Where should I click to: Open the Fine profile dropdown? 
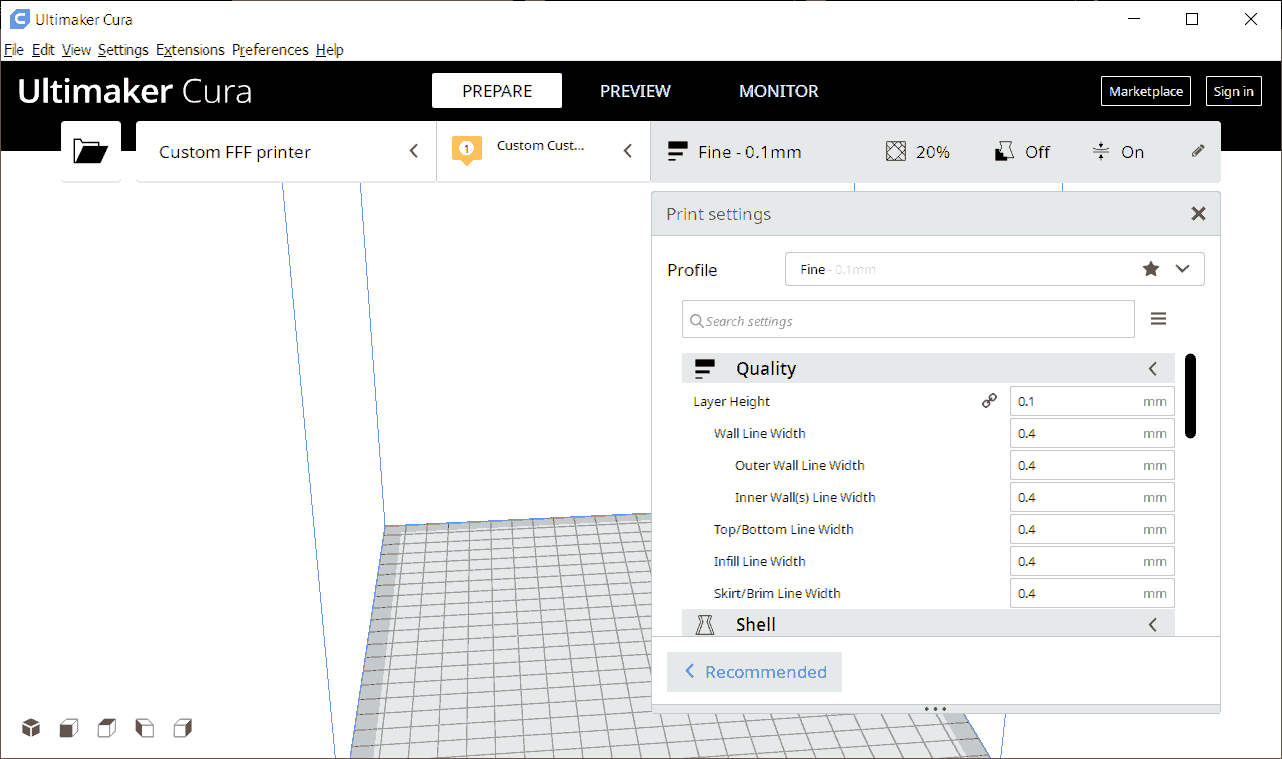(x=1182, y=269)
